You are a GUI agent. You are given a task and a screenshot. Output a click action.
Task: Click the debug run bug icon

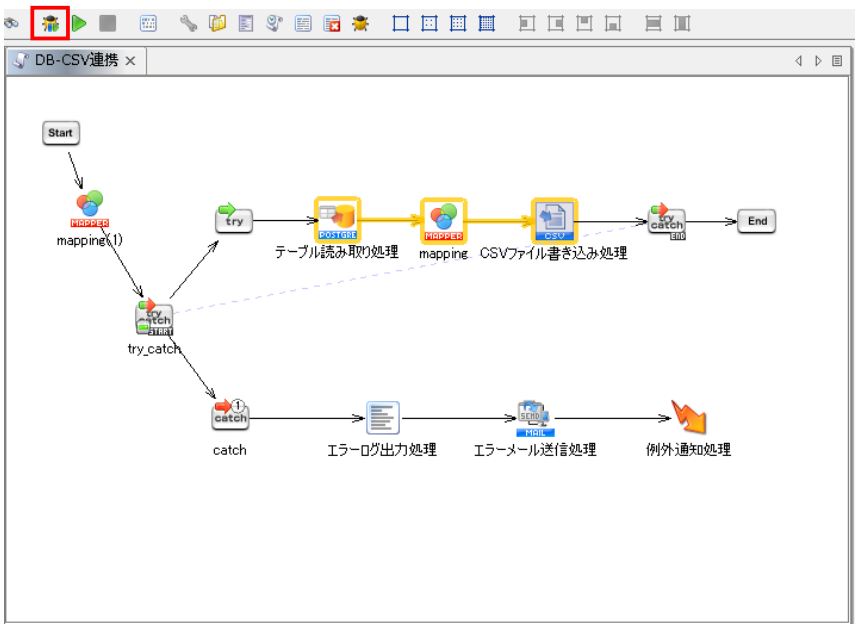pos(50,22)
